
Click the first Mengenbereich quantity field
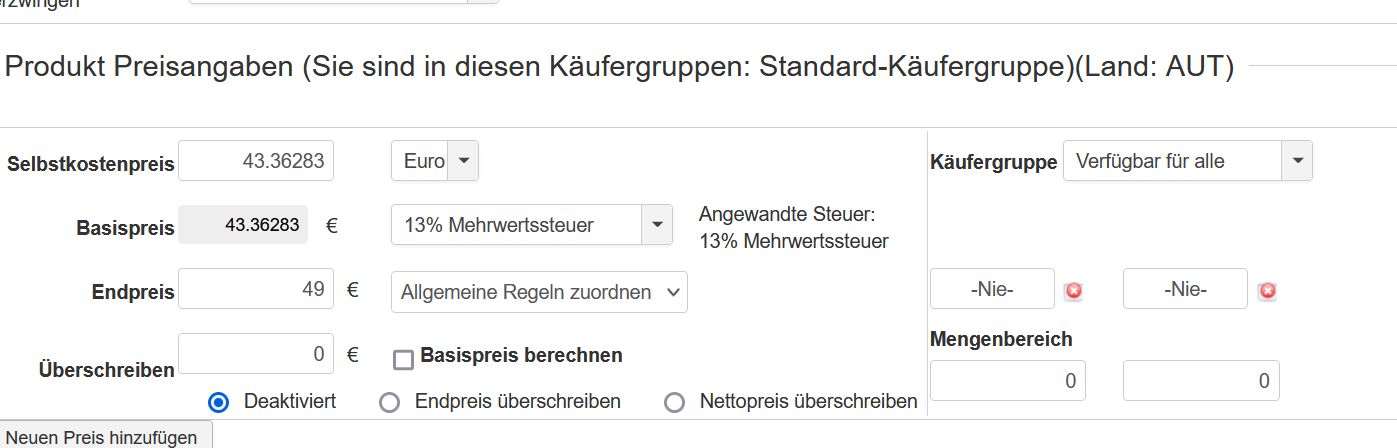(x=1007, y=381)
